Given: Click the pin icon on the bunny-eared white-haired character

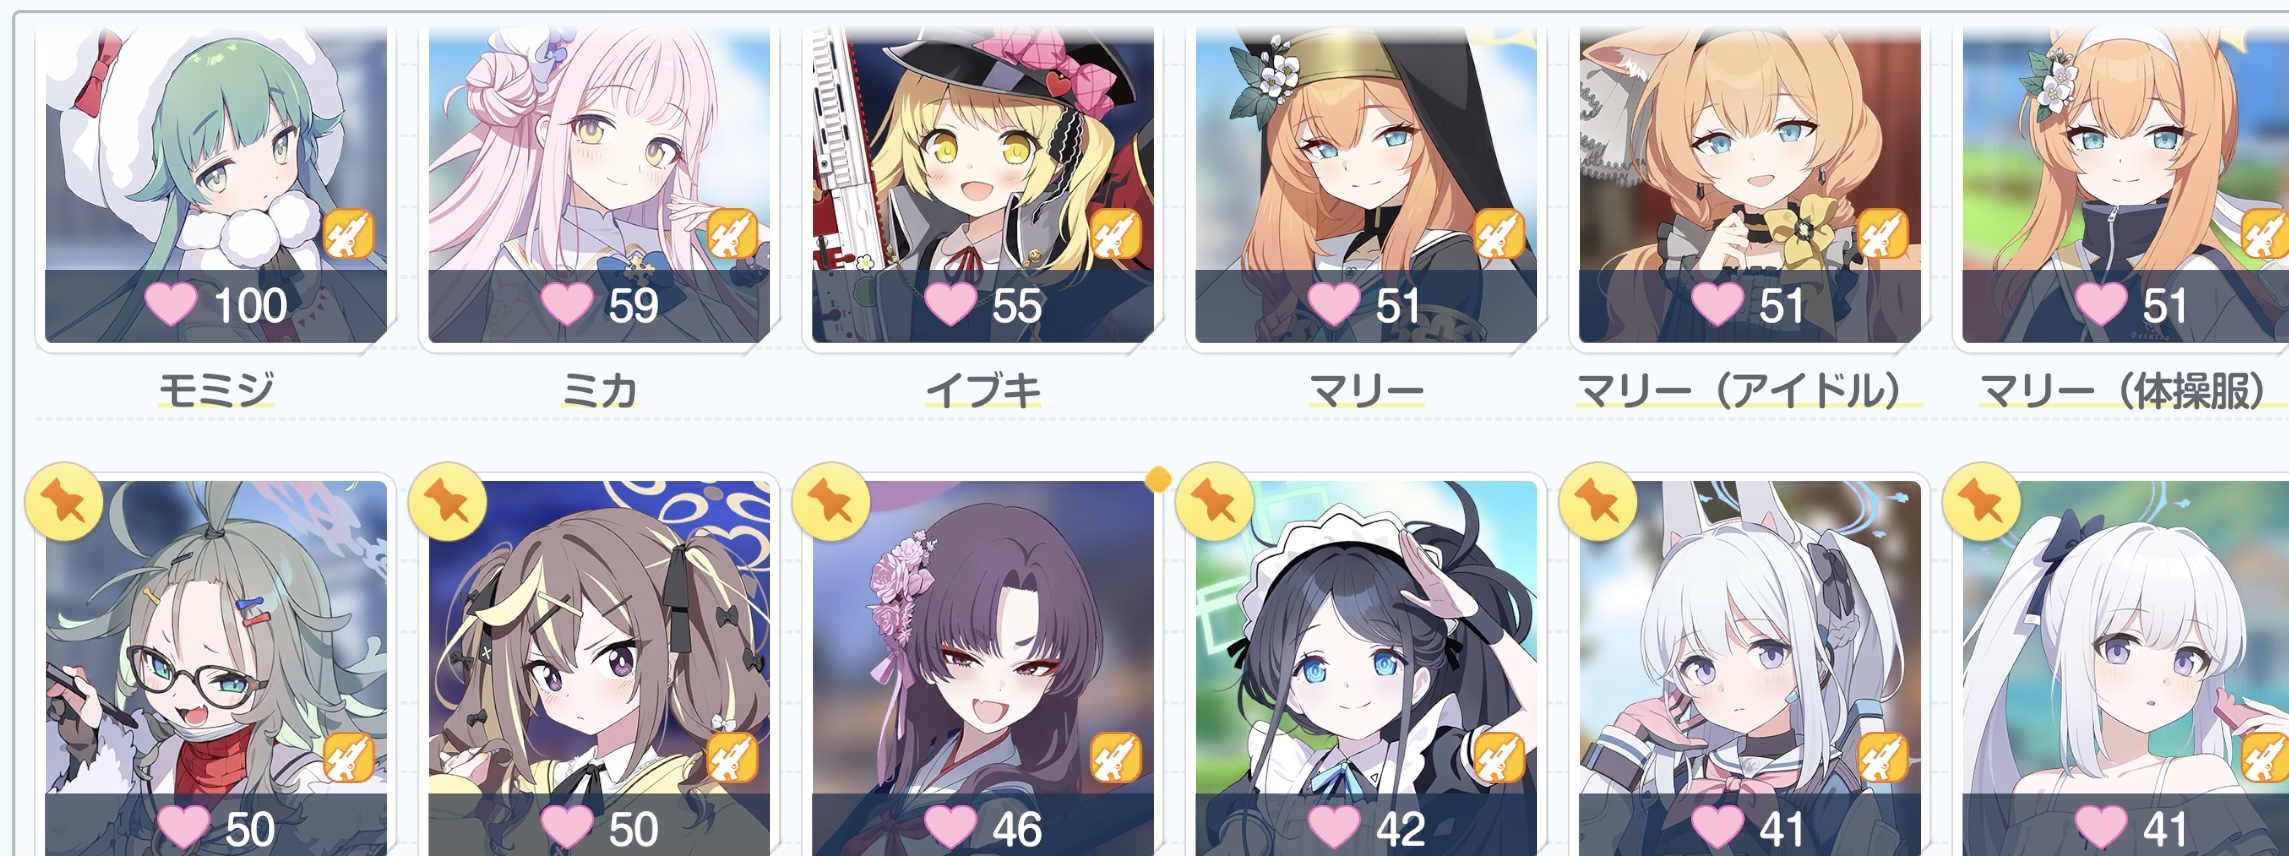Looking at the screenshot, I should (x=1598, y=502).
